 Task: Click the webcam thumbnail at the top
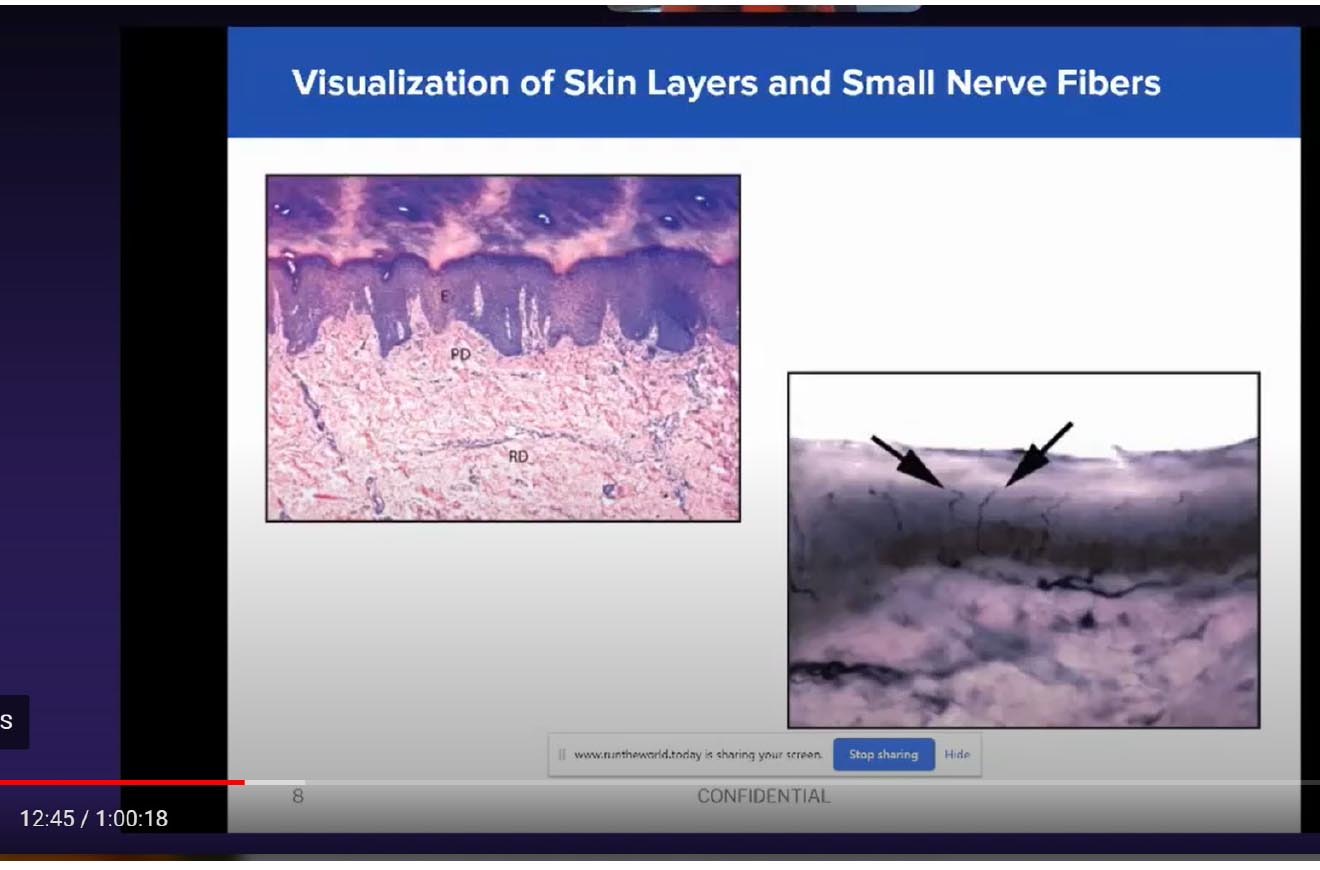[763, 6]
